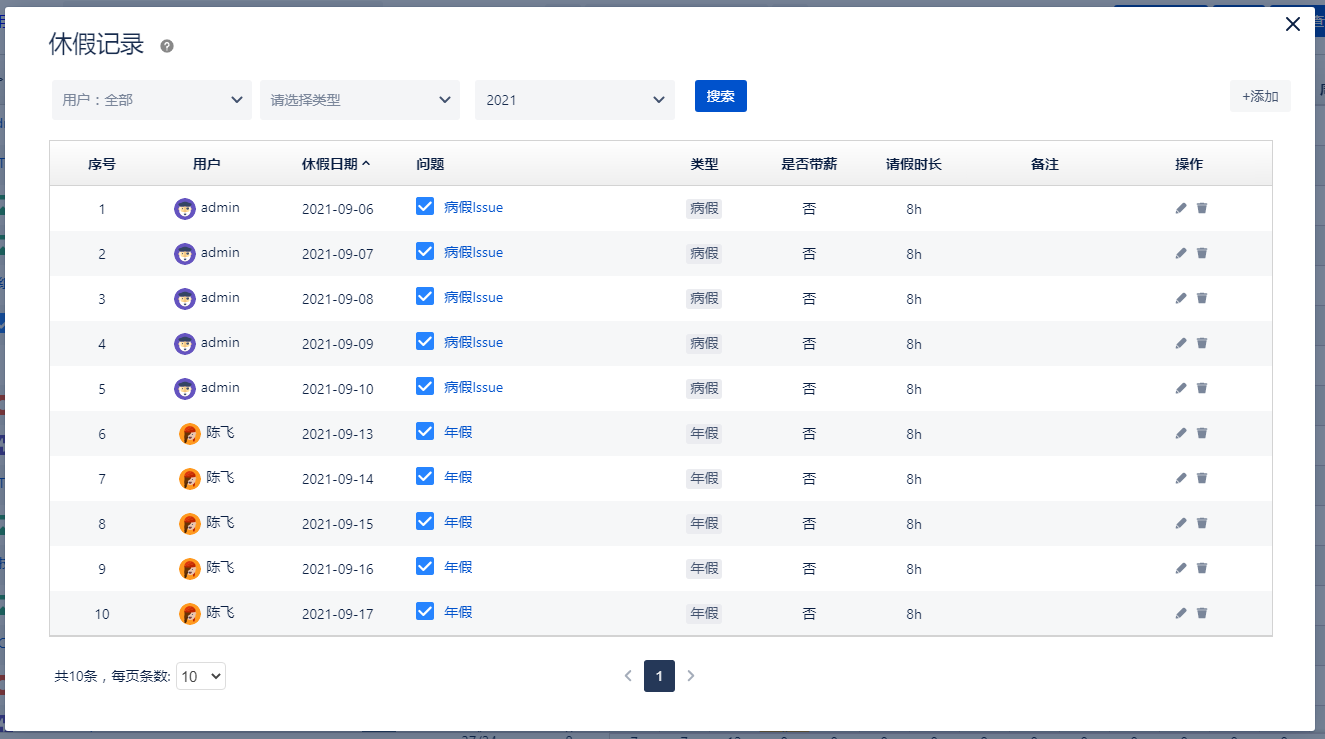Delete the 2021-09-07 leave record via trash icon
1325x739 pixels.
(x=1202, y=253)
